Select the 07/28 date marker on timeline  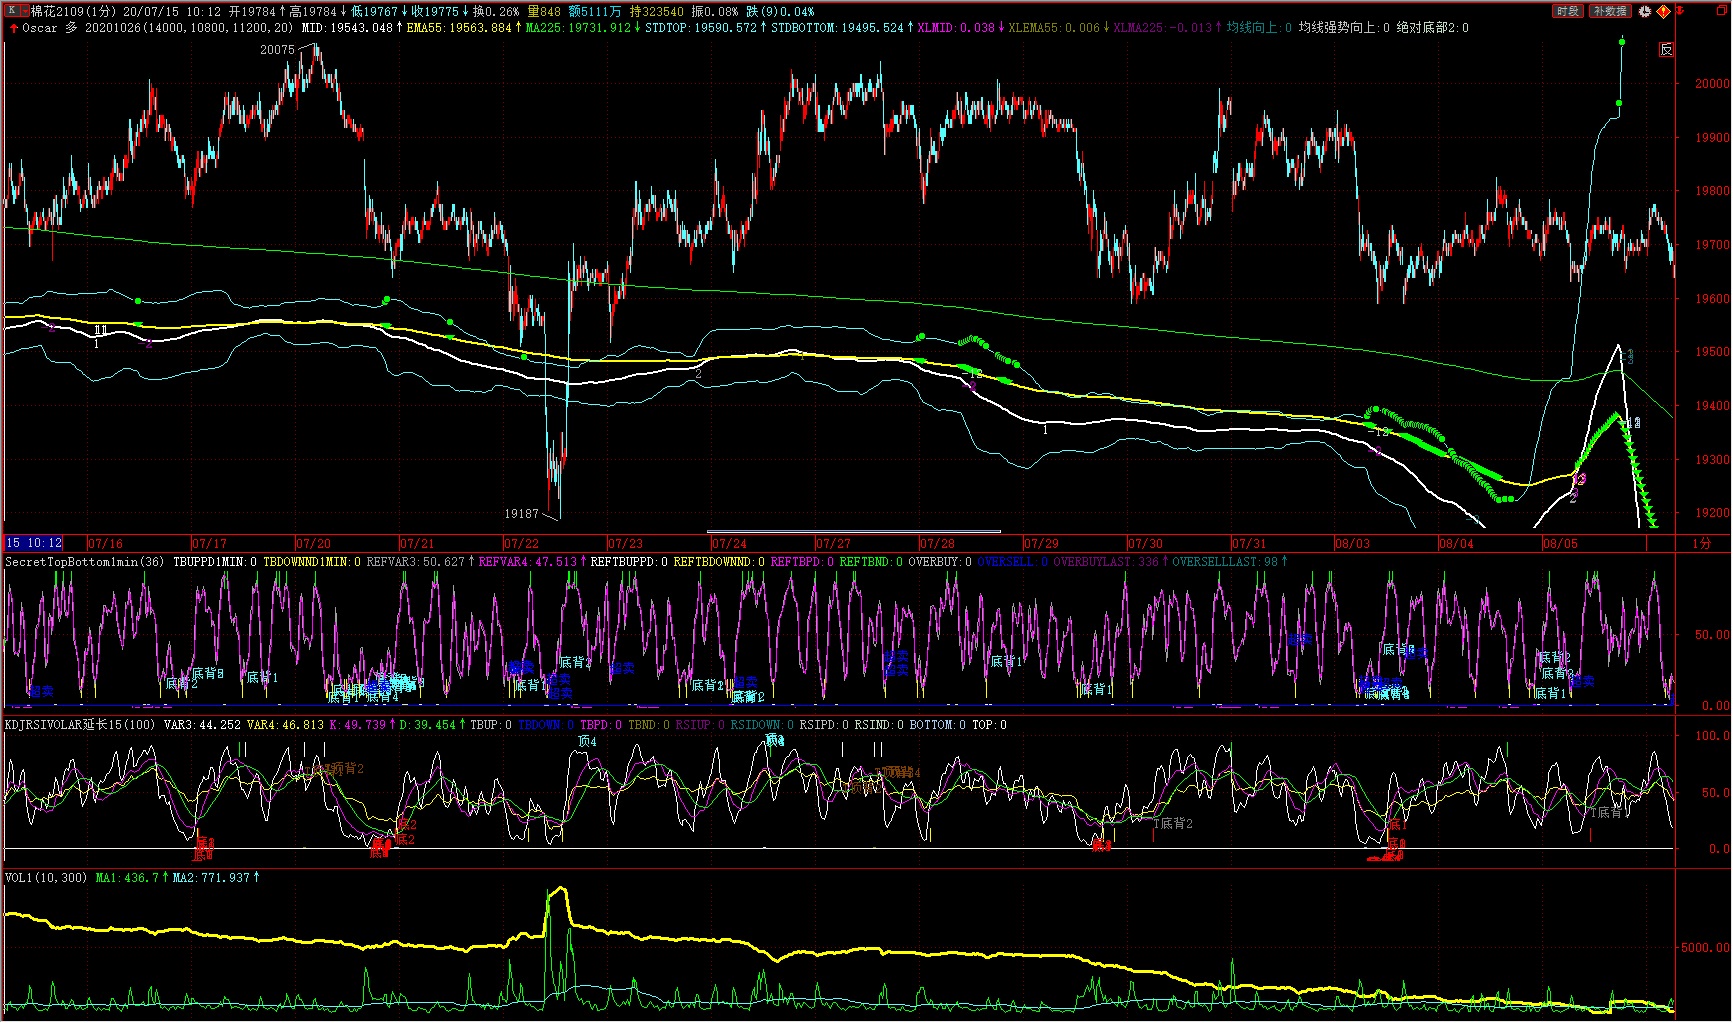(x=937, y=544)
